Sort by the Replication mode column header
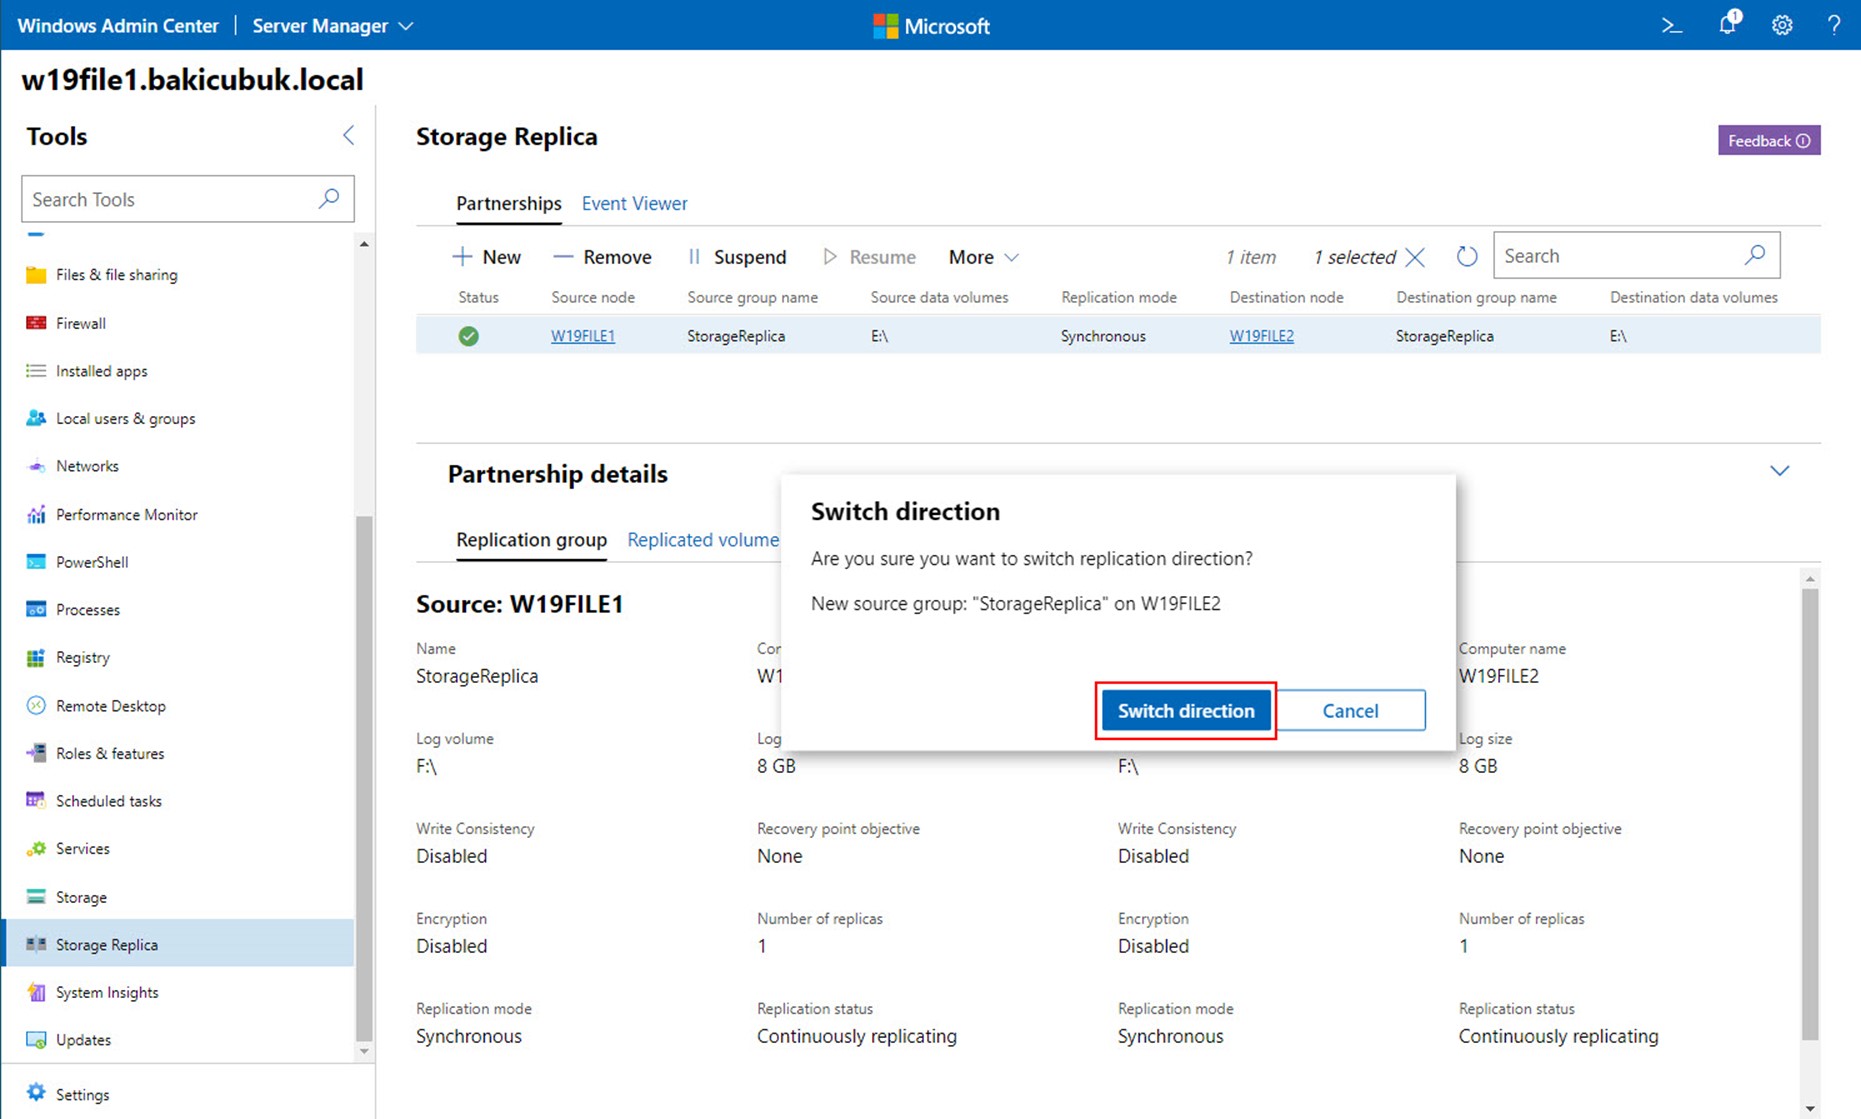The image size is (1861, 1119). coord(1118,297)
